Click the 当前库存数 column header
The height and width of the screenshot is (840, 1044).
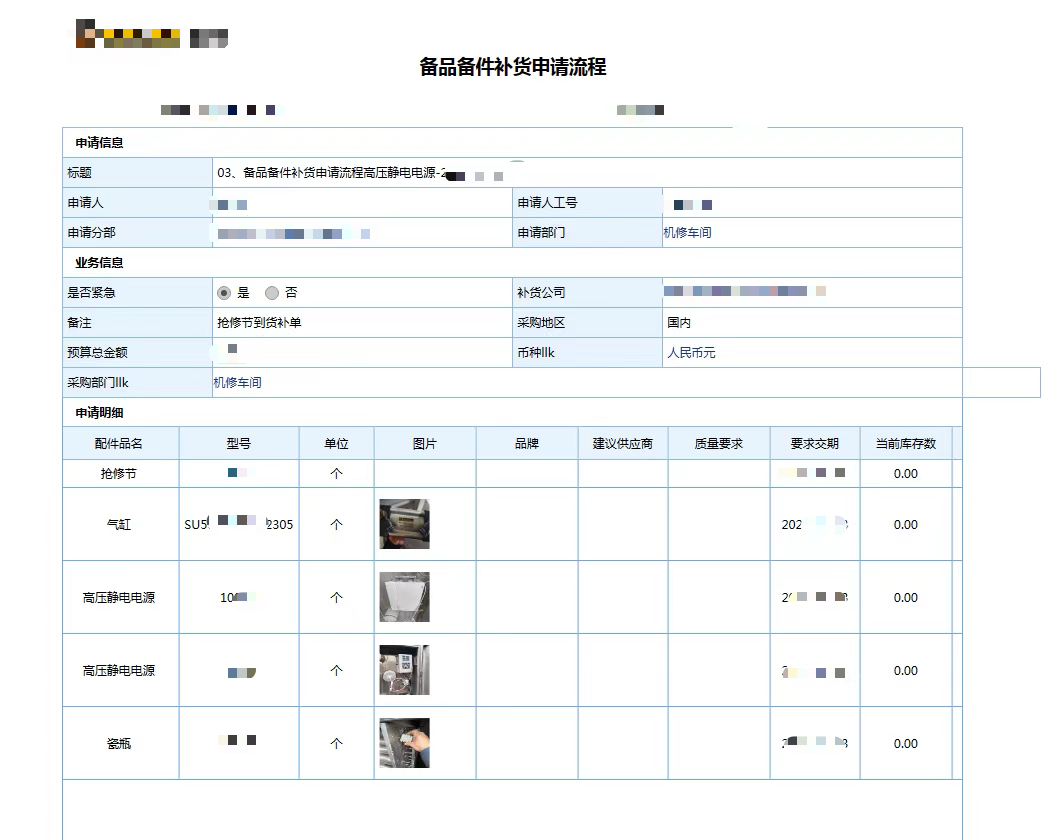[906, 444]
